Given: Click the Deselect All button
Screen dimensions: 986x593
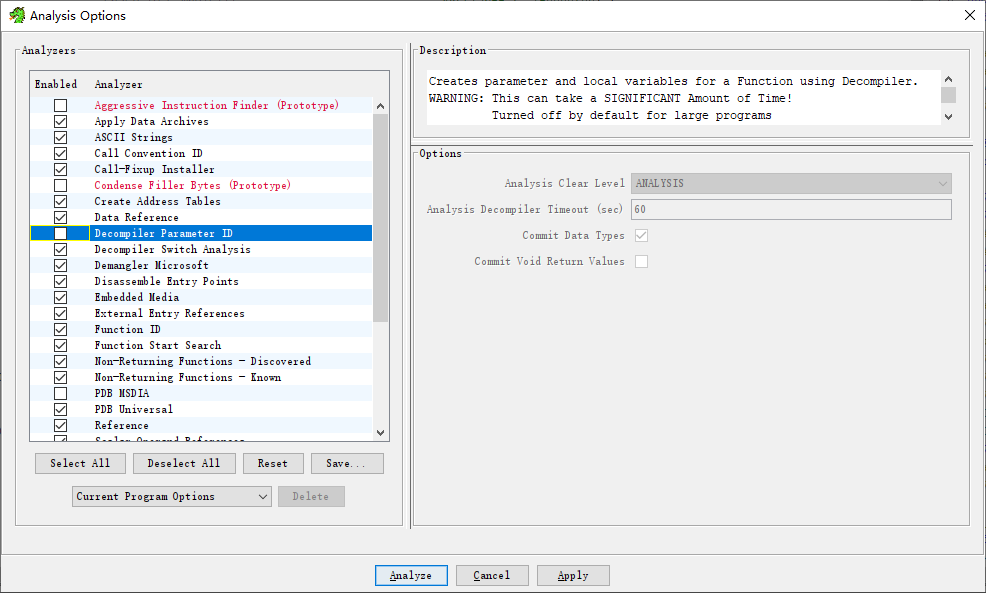Looking at the screenshot, I should (184, 463).
